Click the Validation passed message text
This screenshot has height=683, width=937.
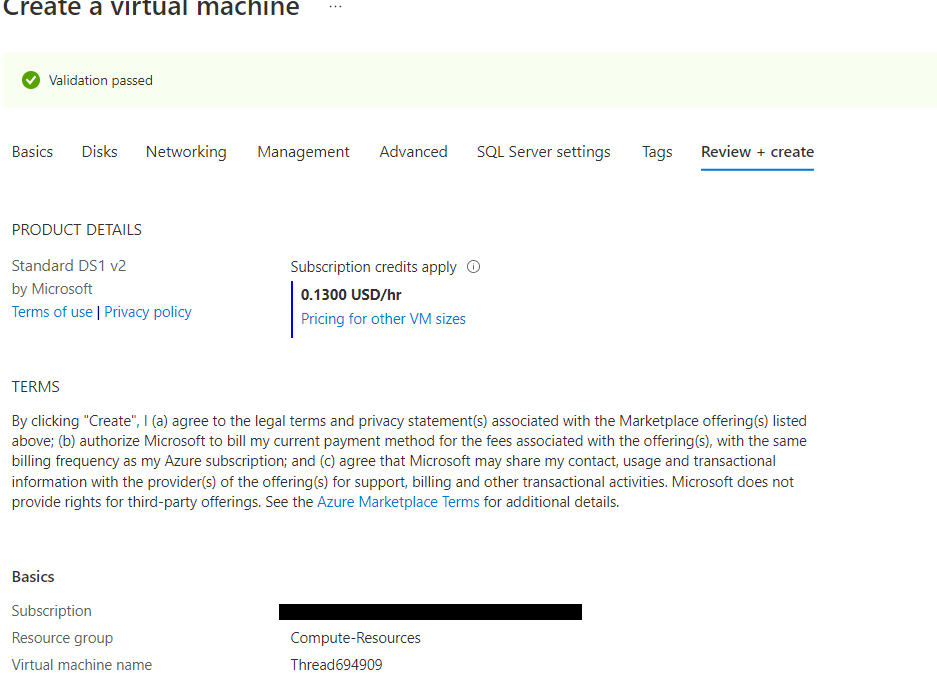100,80
